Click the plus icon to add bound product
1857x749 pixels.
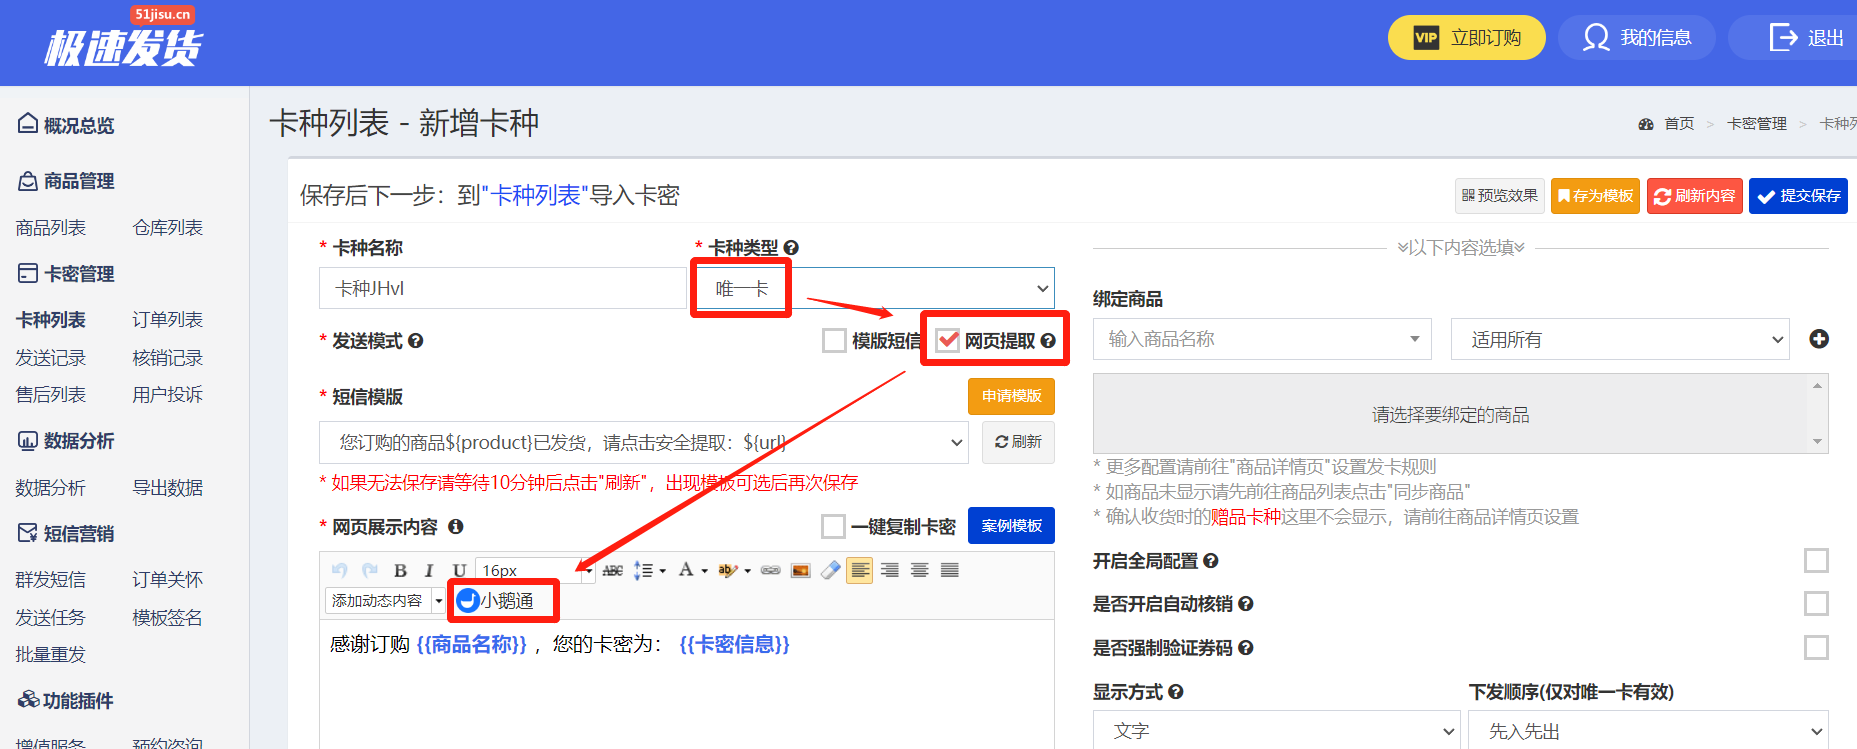(x=1819, y=339)
